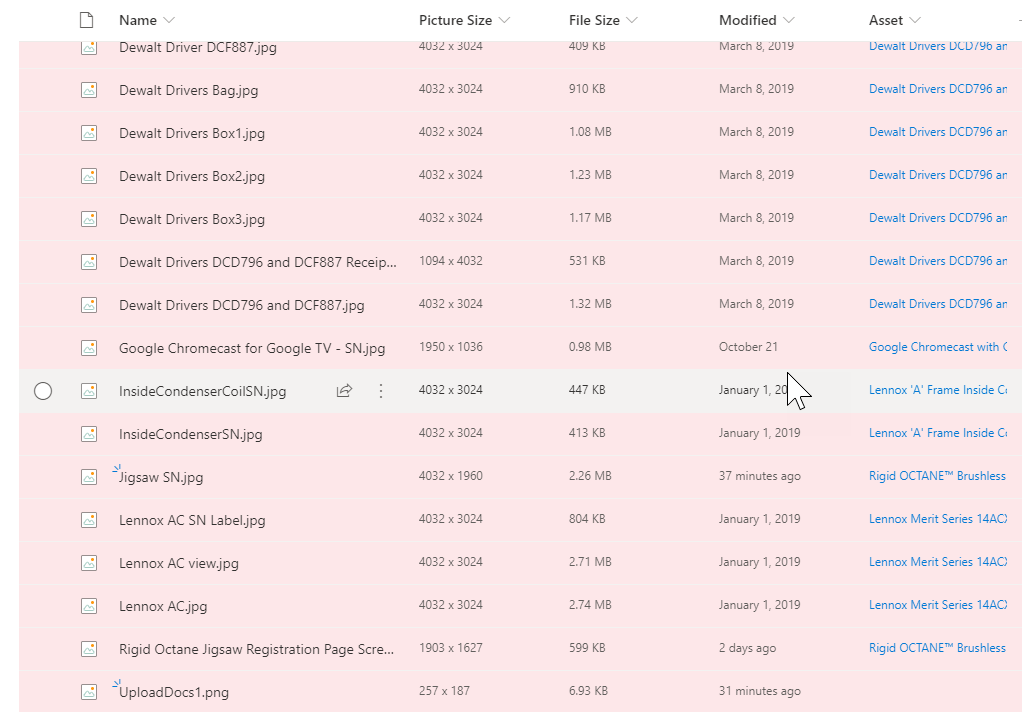
Task: Click the 910 KB file size cell
Action: pos(587,89)
